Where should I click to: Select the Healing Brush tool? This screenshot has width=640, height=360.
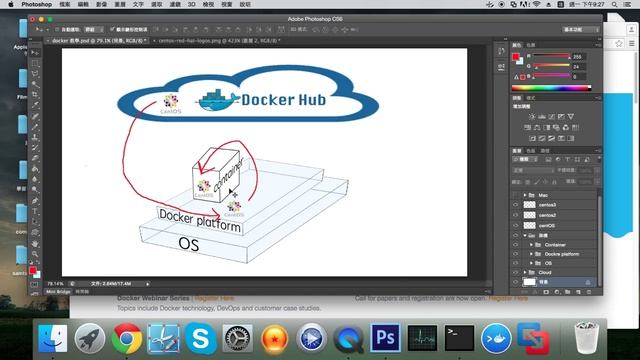tap(35, 116)
